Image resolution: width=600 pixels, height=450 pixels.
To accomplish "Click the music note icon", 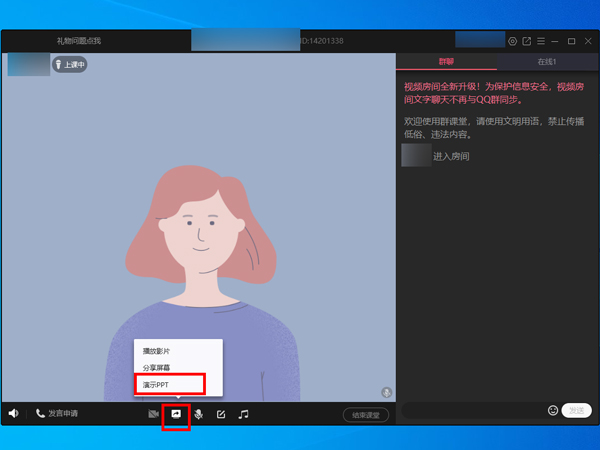I will 243,414.
